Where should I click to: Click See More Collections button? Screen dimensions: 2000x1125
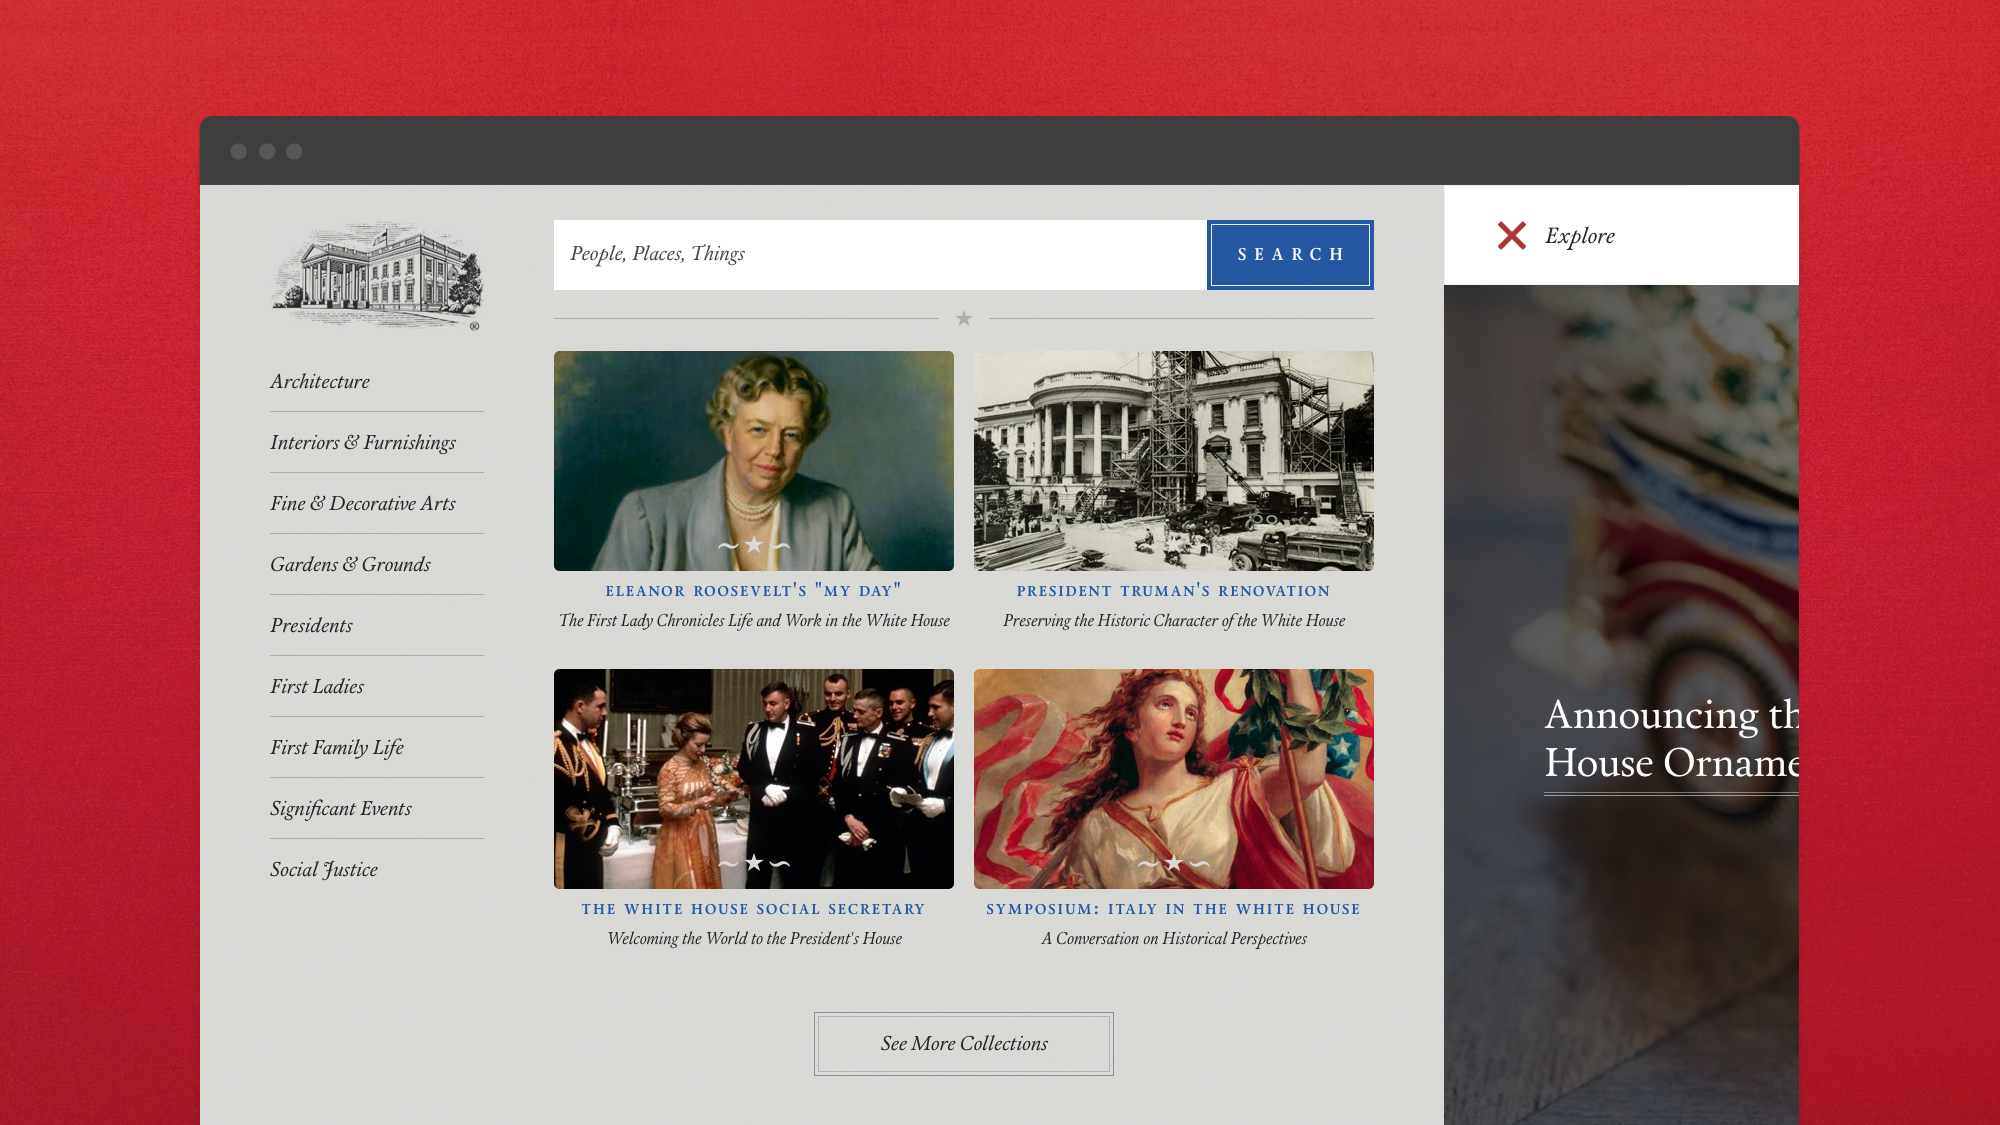[963, 1044]
